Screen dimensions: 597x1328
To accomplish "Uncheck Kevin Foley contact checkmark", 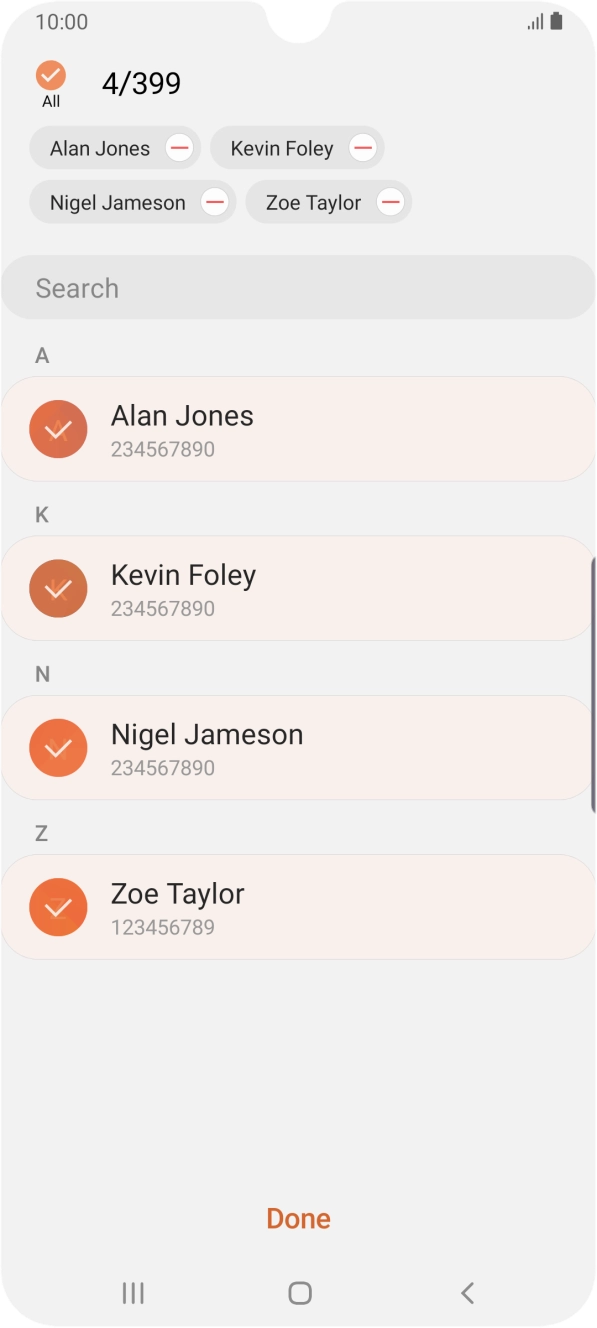I will tap(58, 588).
